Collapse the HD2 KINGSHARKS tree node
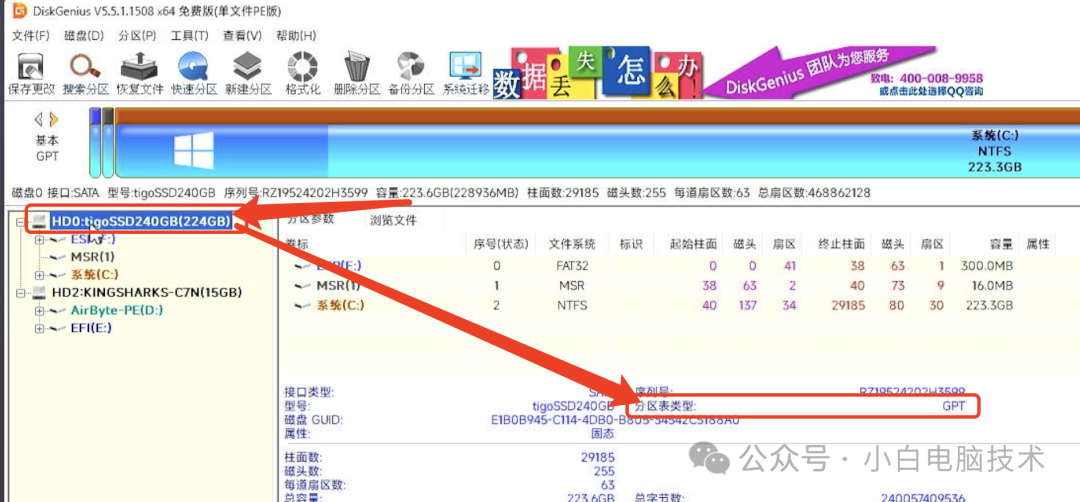 22,293
